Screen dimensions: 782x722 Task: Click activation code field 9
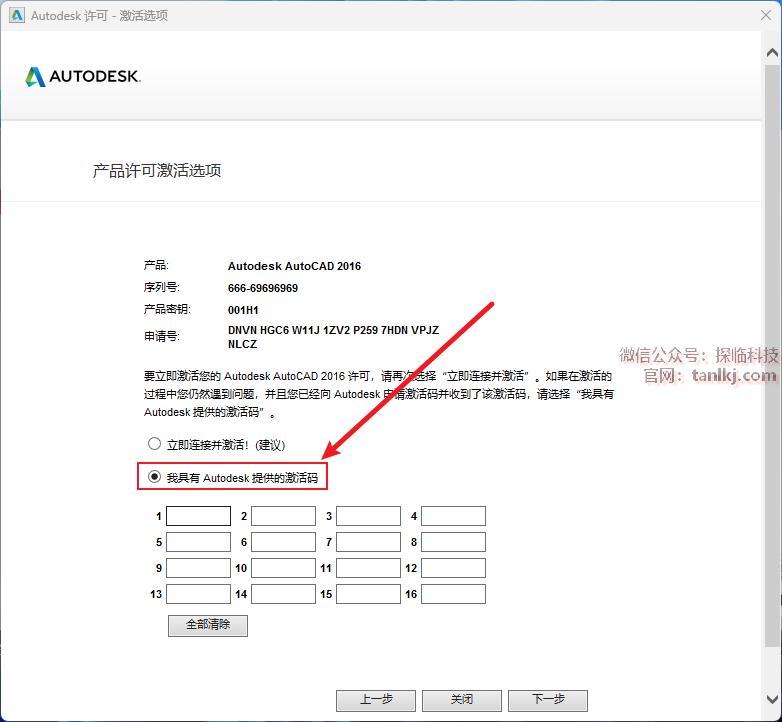point(198,568)
